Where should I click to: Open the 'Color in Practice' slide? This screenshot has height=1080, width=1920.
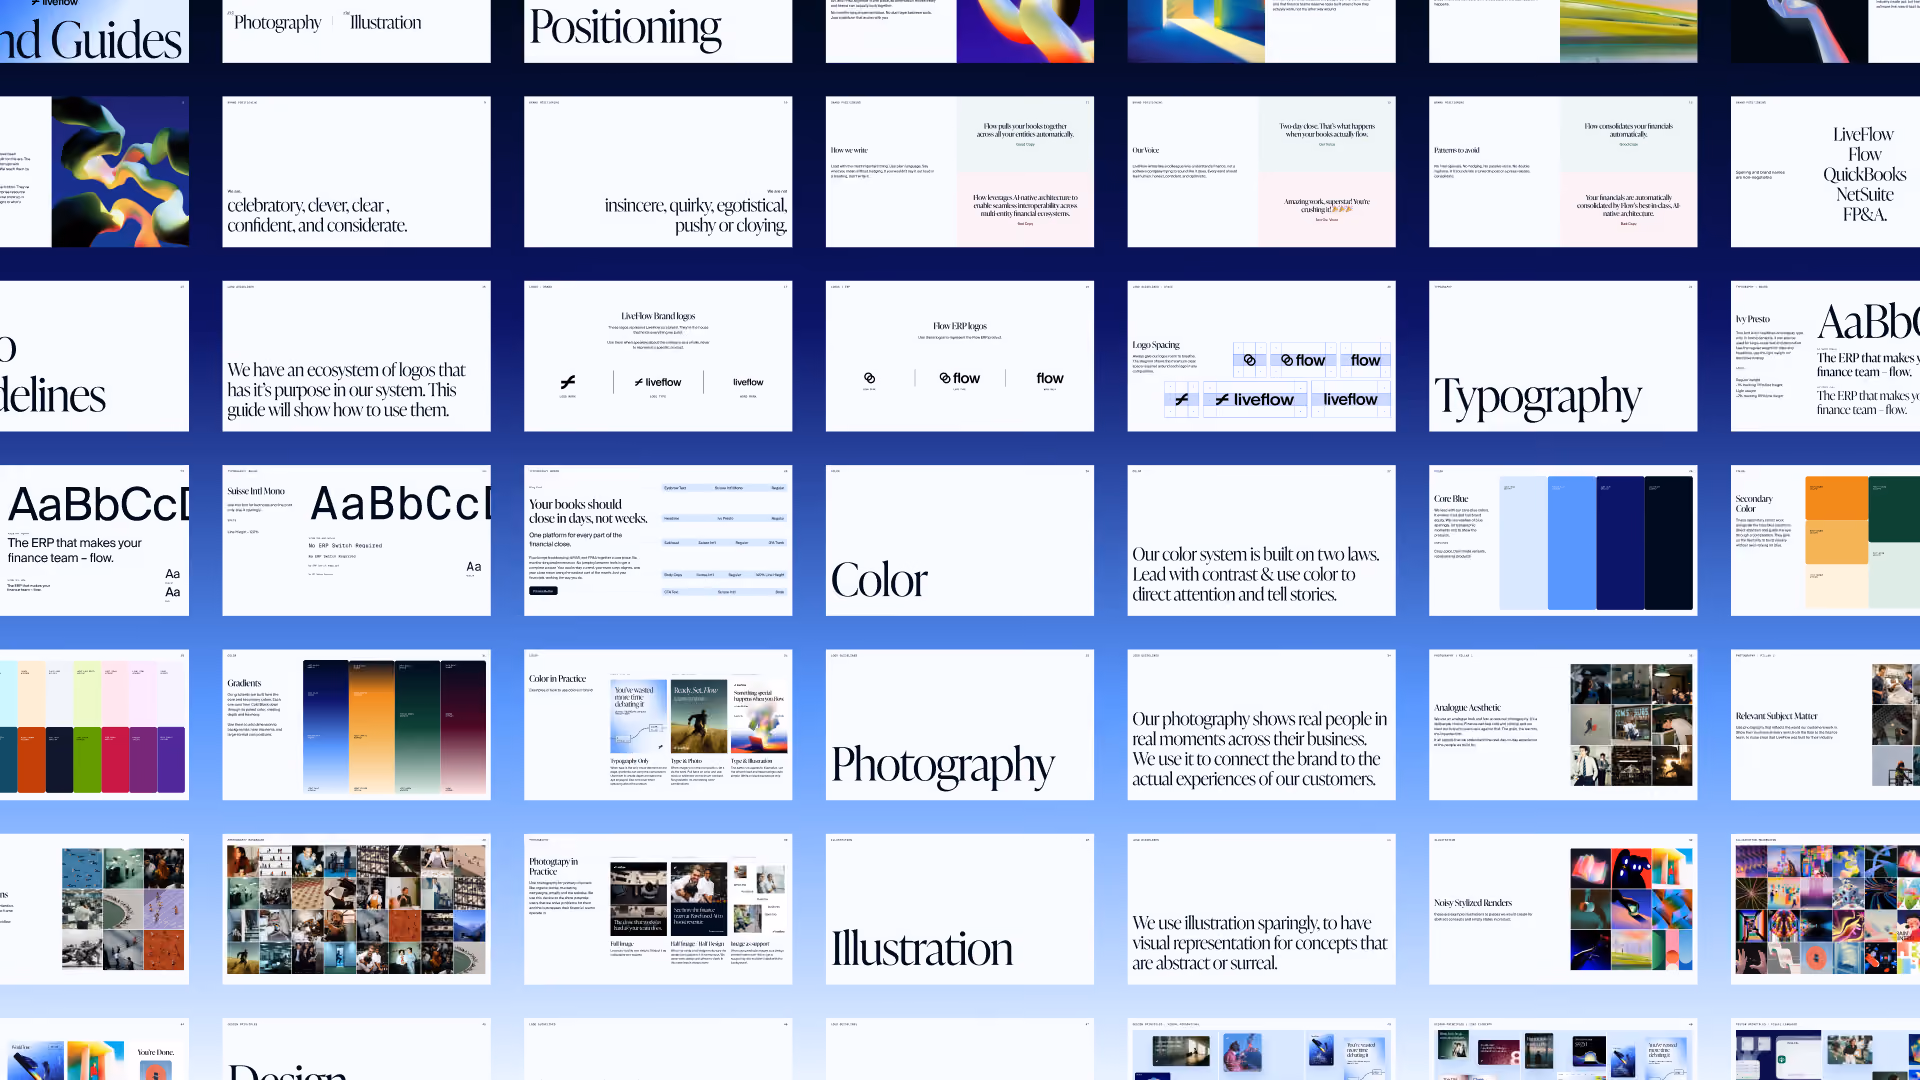coord(658,725)
